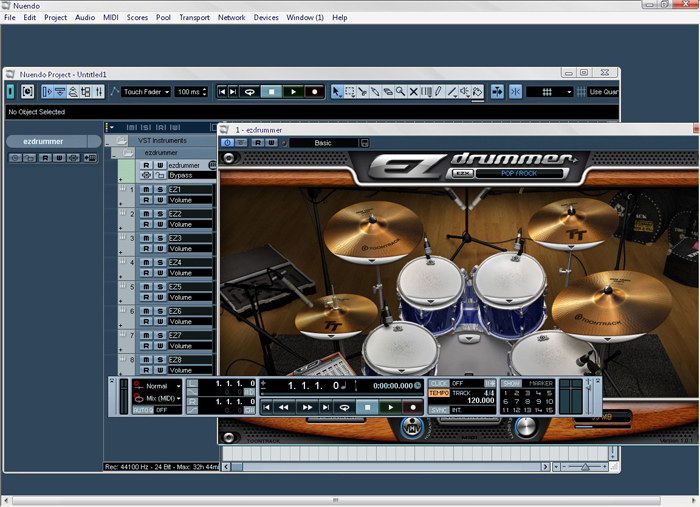Open the Basic preset selector
This screenshot has height=507, width=700.
pyautogui.click(x=323, y=143)
